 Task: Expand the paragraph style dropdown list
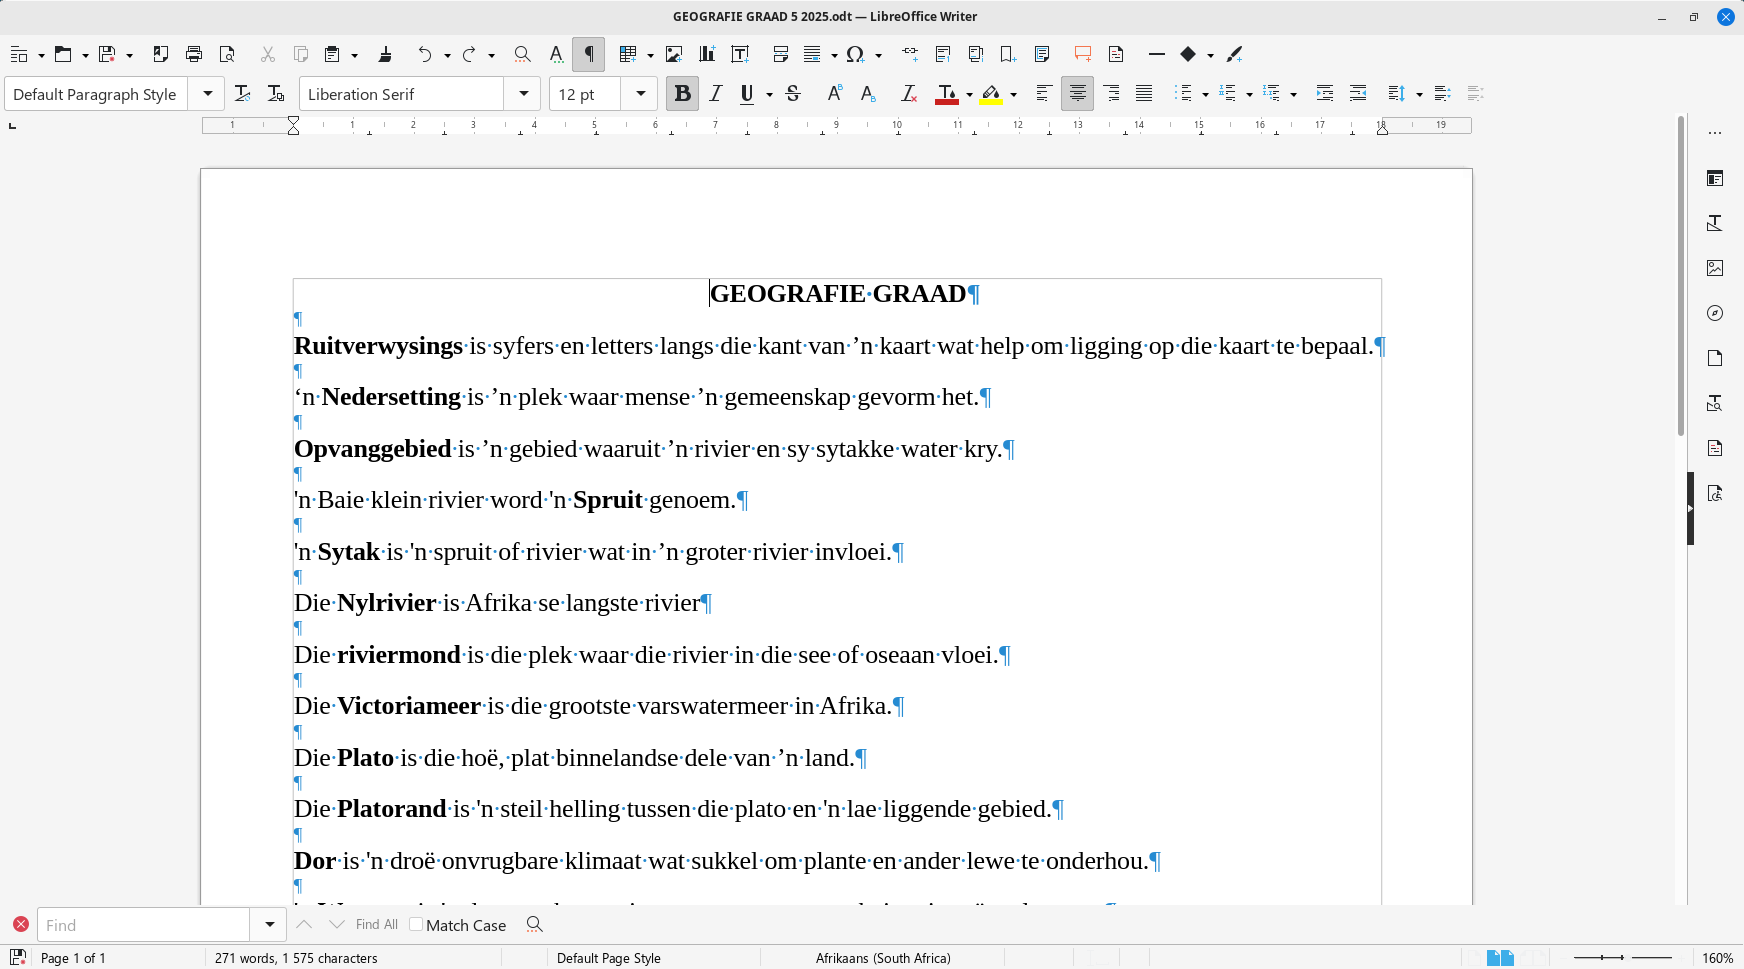click(x=208, y=94)
